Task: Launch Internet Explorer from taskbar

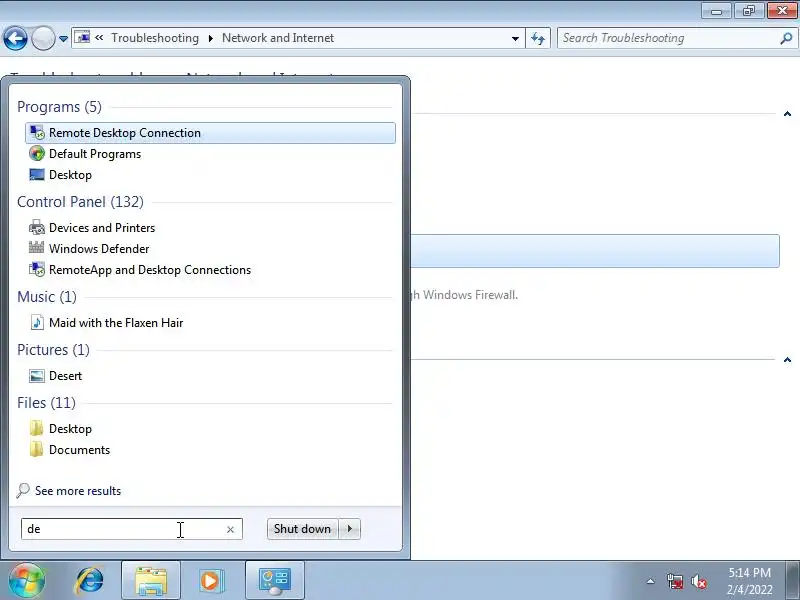Action: pyautogui.click(x=90, y=580)
